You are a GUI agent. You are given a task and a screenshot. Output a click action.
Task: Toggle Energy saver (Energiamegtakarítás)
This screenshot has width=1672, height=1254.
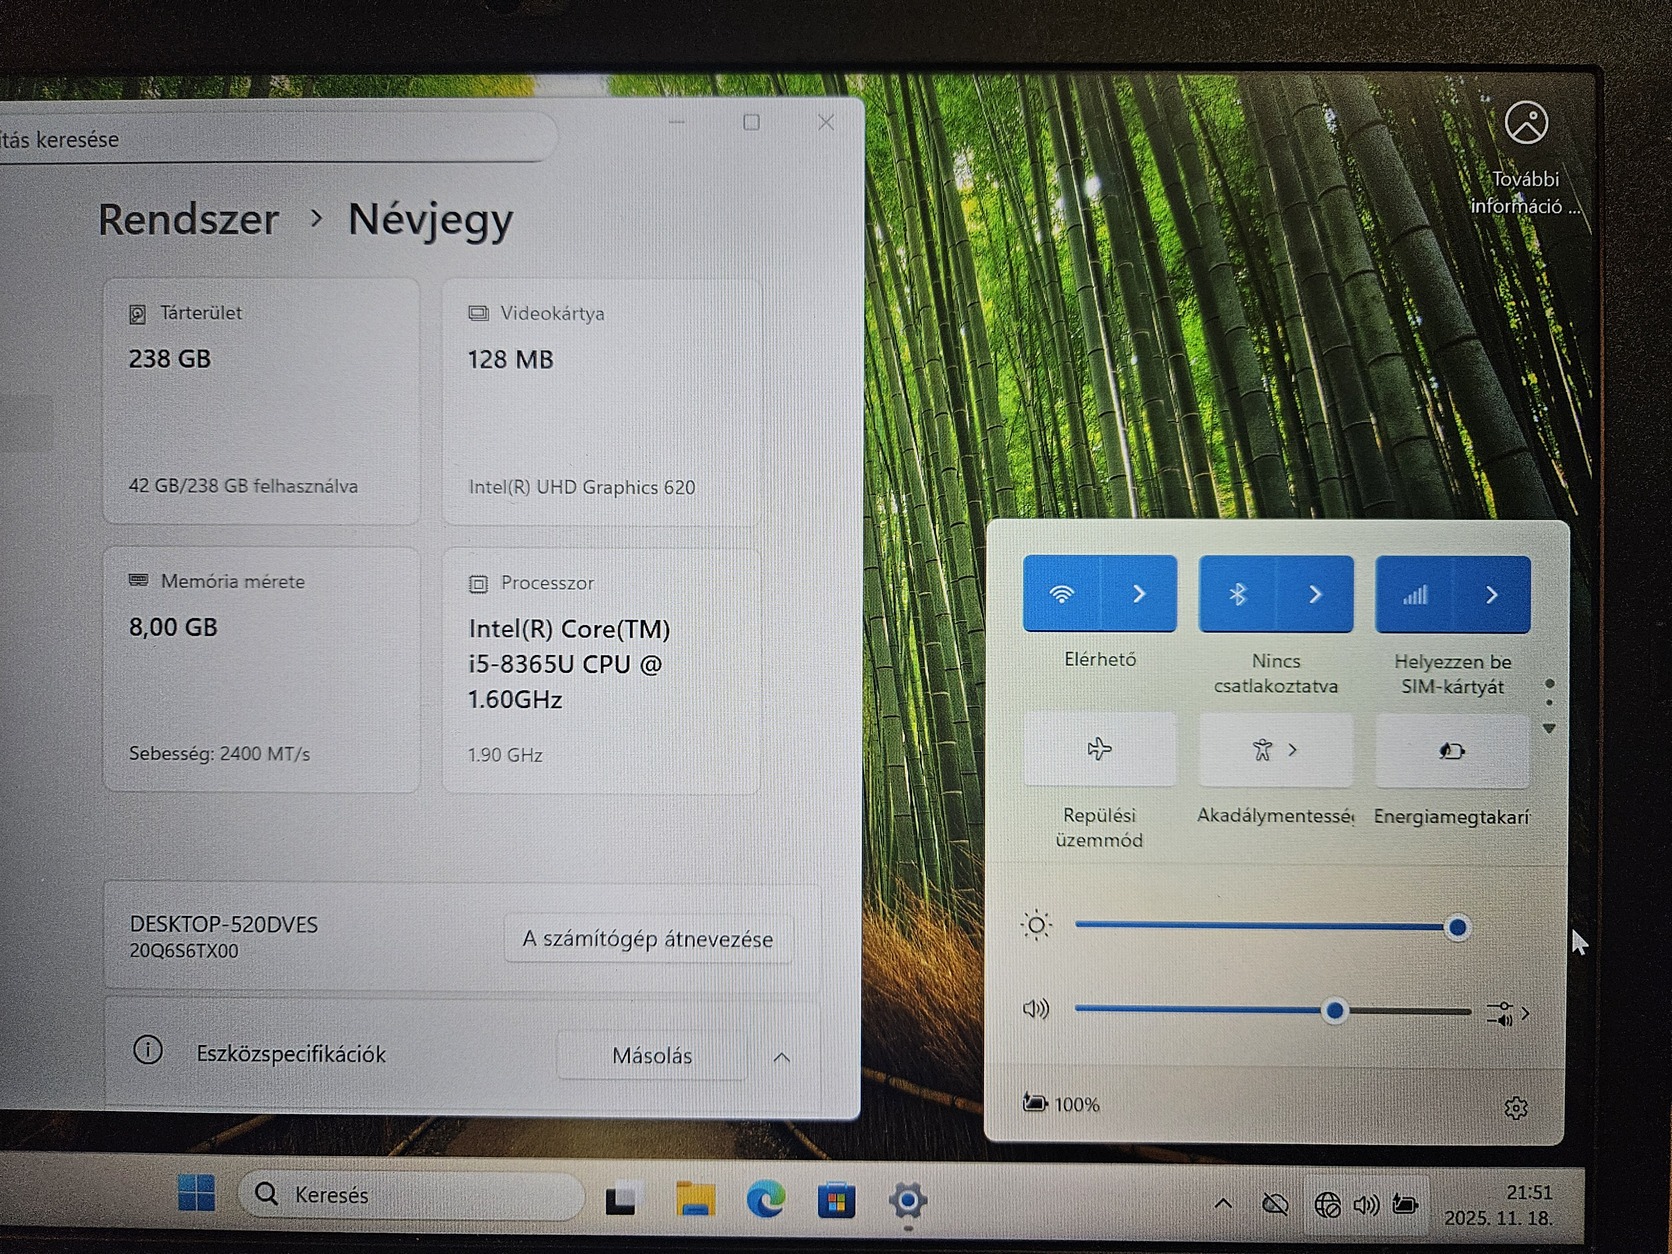coord(1452,751)
